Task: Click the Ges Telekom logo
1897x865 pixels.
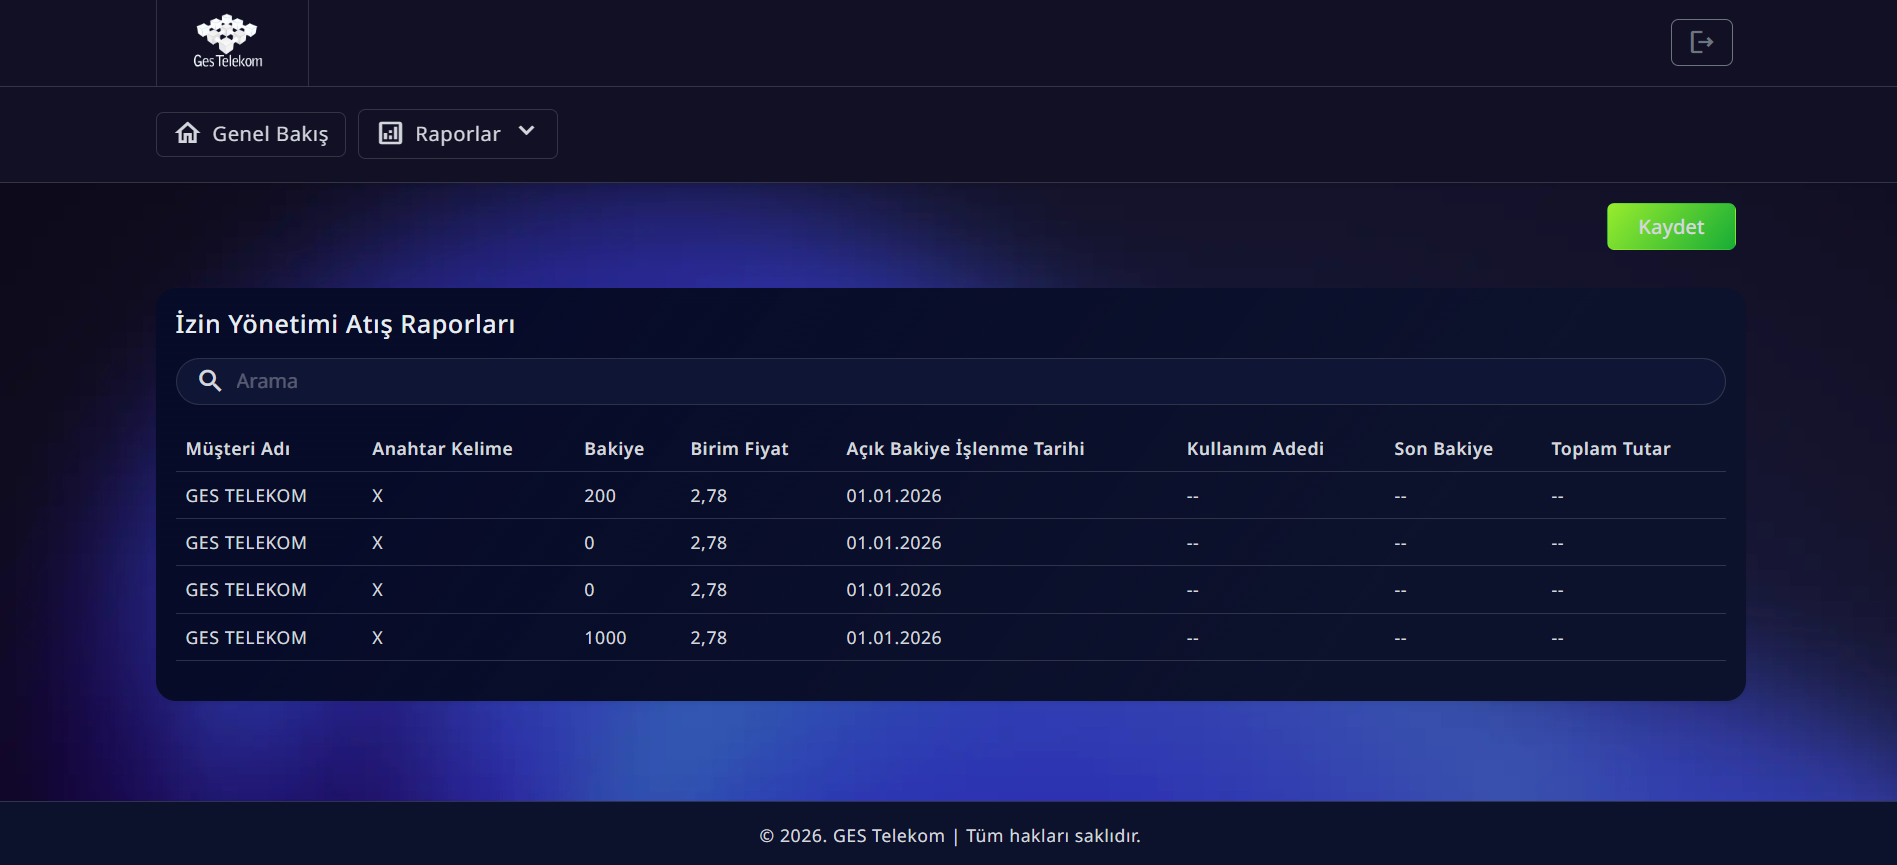Action: (228, 42)
